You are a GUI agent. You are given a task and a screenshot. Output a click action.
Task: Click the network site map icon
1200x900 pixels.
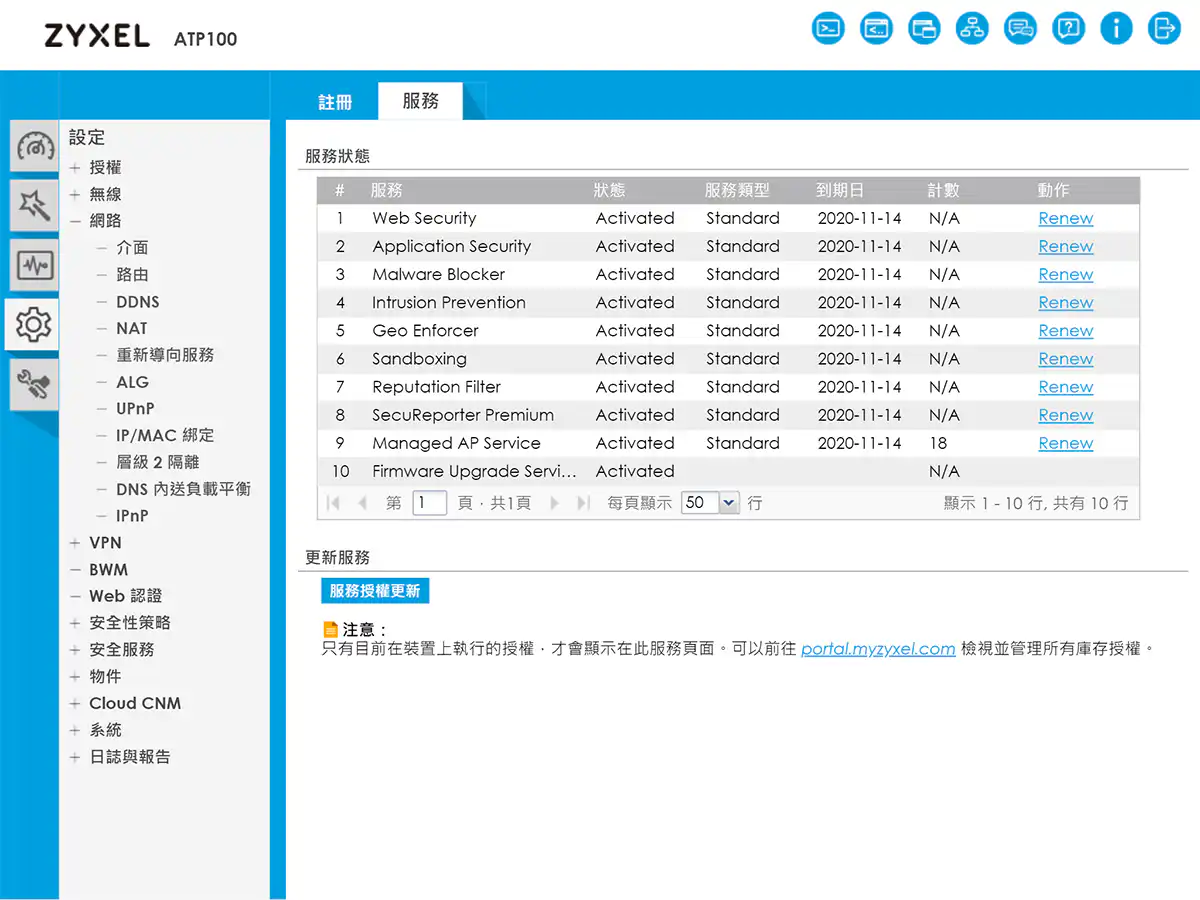pos(972,28)
